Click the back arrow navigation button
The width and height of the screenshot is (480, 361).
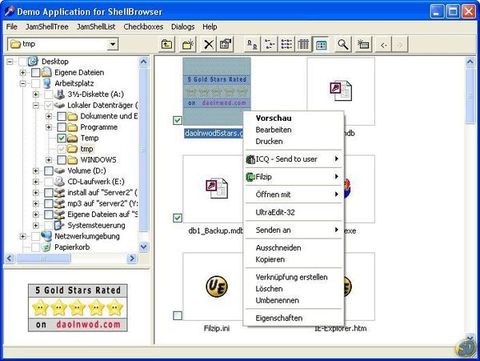click(x=384, y=44)
